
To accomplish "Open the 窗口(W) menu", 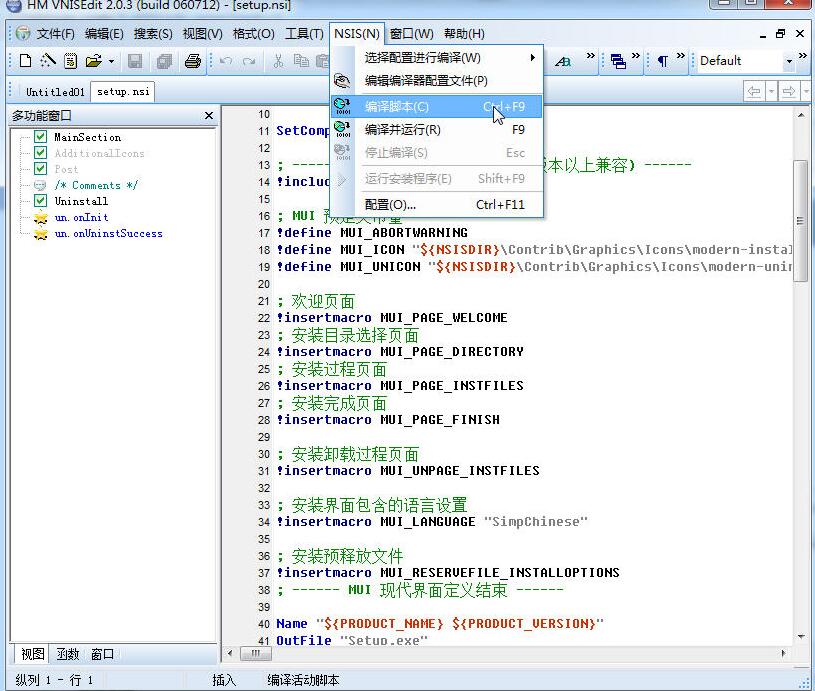I will pyautogui.click(x=412, y=34).
